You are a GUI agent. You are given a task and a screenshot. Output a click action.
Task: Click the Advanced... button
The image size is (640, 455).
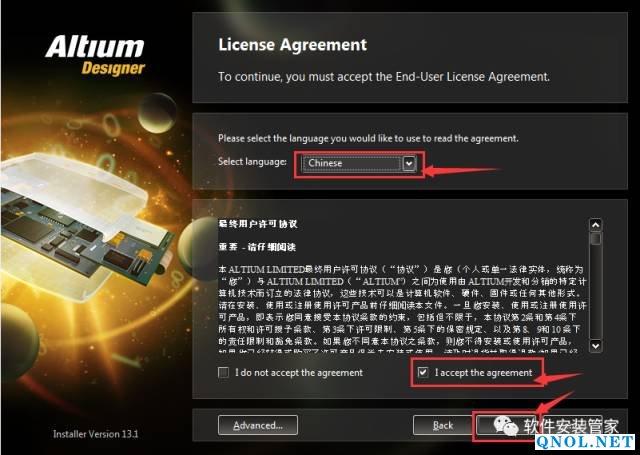pyautogui.click(x=258, y=425)
